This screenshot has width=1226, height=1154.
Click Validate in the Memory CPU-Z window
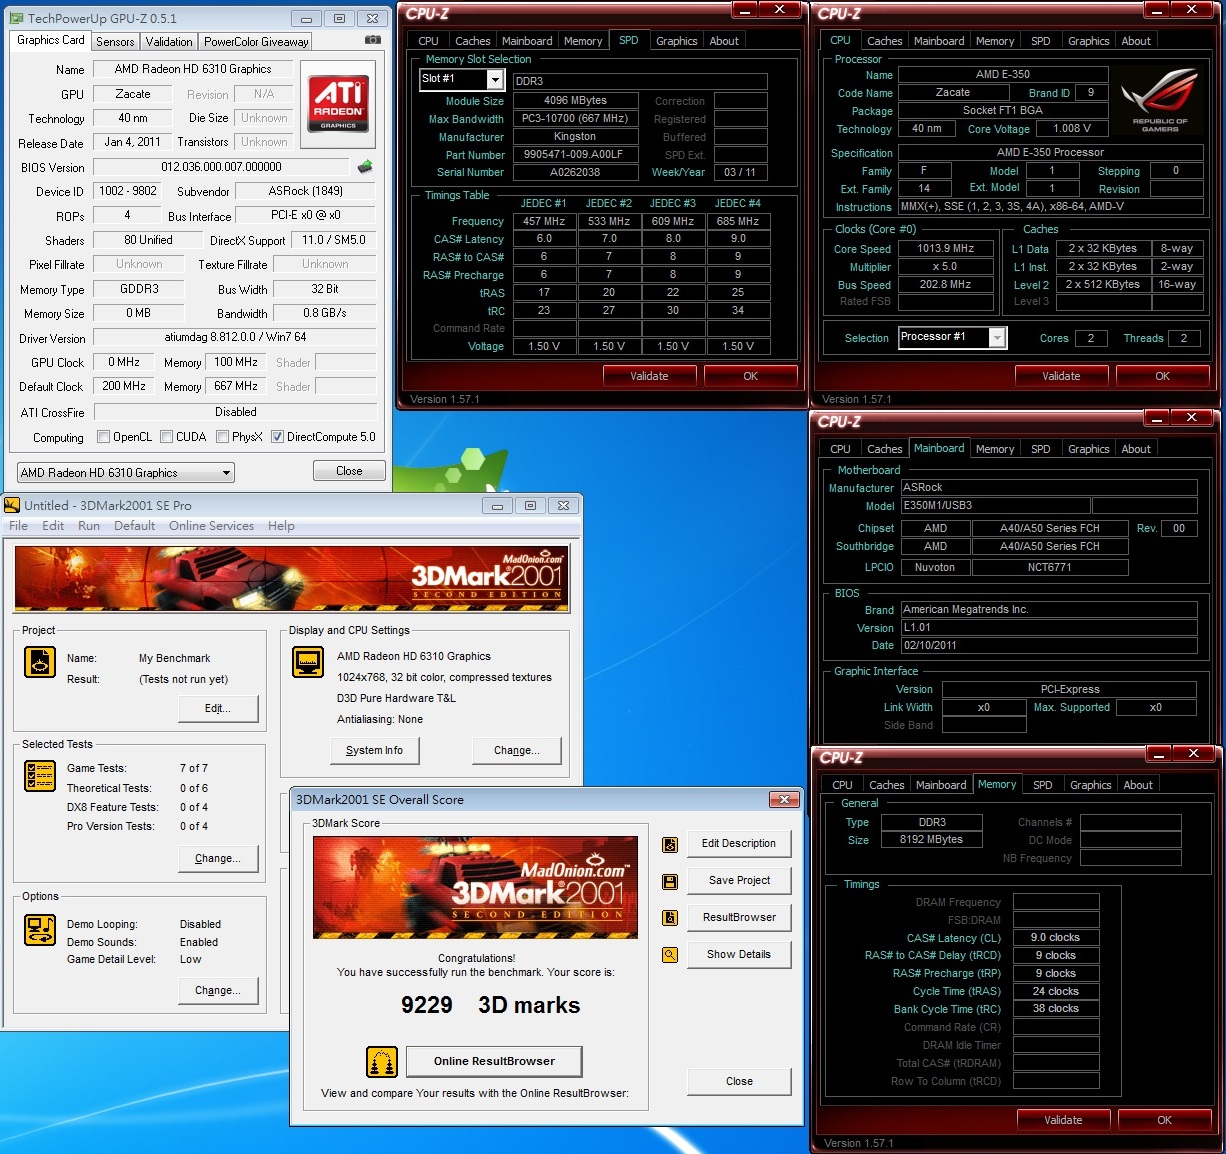[1063, 1120]
